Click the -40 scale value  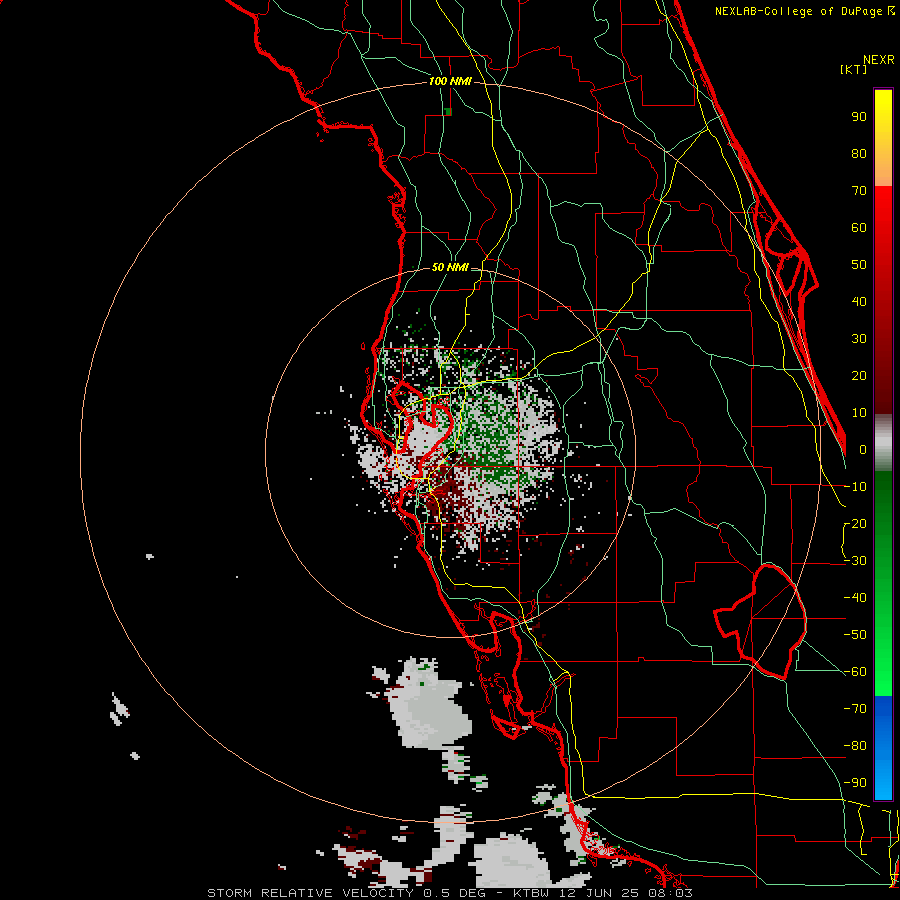(855, 598)
